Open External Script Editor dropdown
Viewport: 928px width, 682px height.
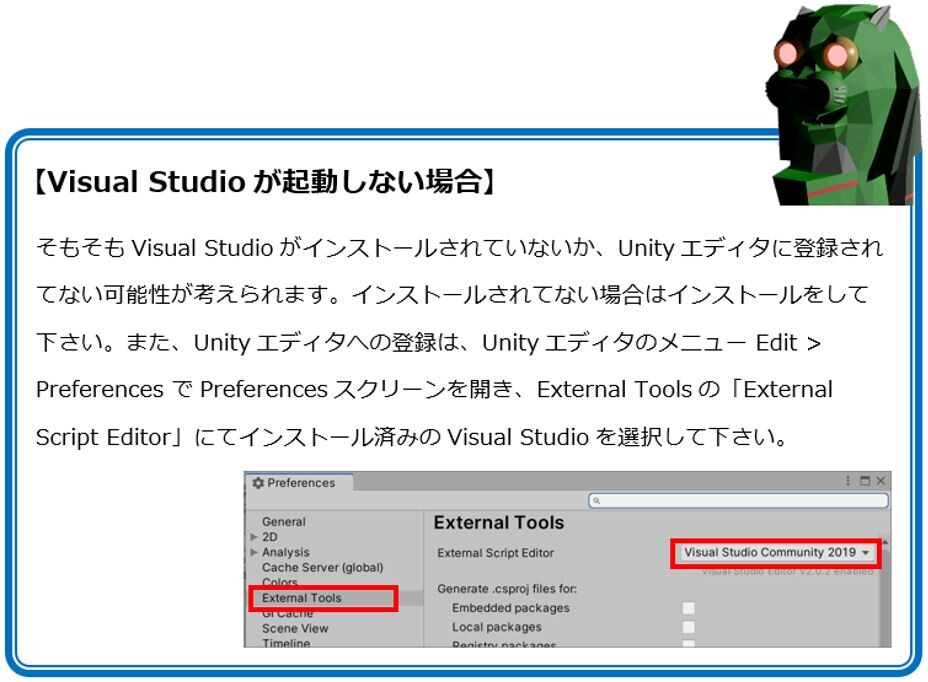(x=776, y=552)
